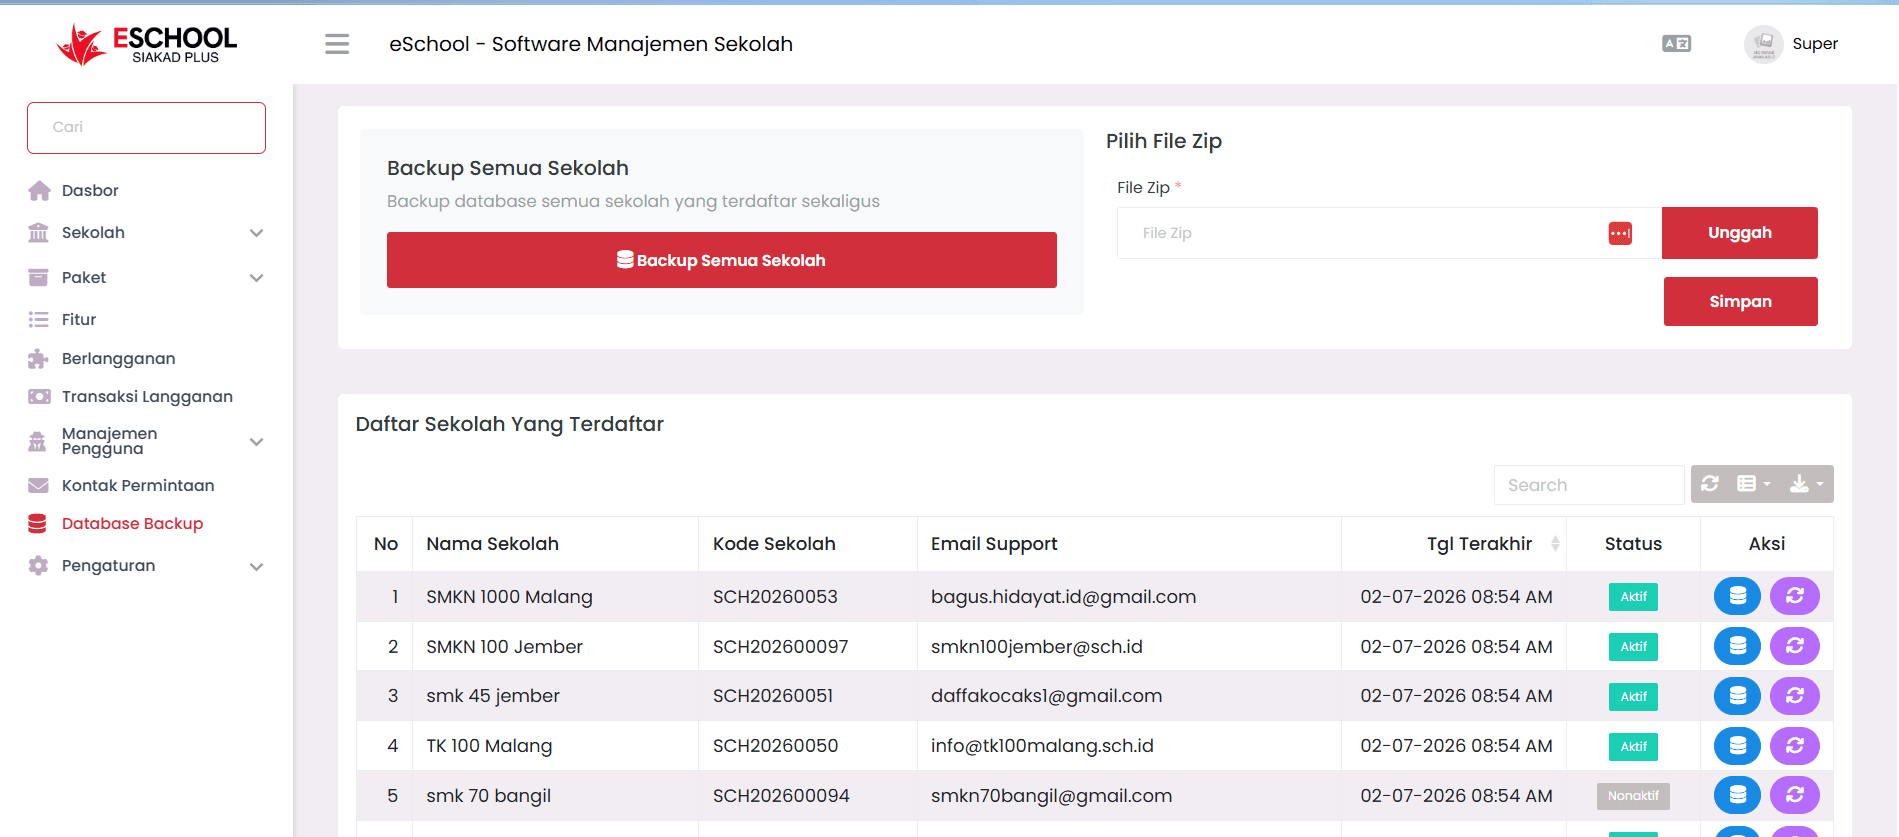The height and width of the screenshot is (837, 1899).
Task: Open the table columns dropdown
Action: coord(1754,484)
